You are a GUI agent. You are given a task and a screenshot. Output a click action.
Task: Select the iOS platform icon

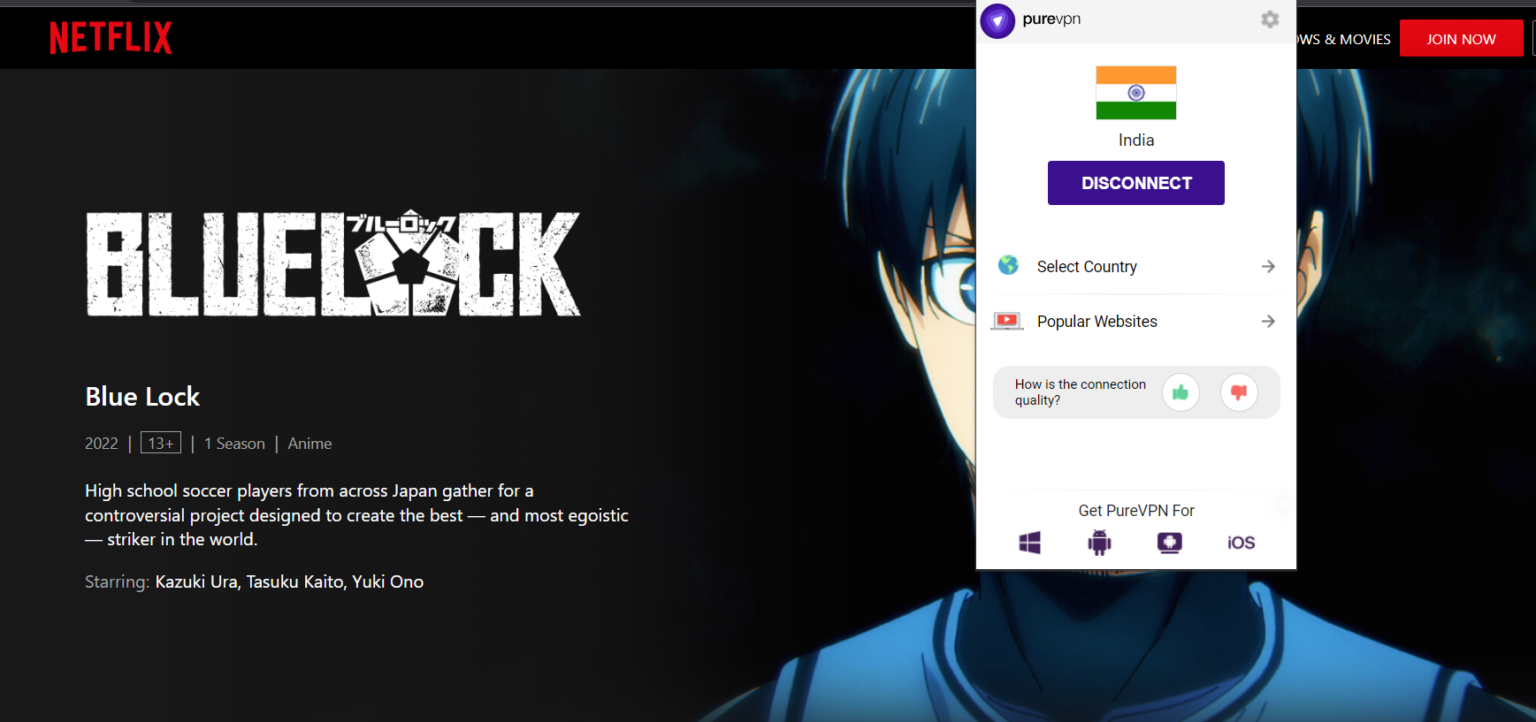1239,542
